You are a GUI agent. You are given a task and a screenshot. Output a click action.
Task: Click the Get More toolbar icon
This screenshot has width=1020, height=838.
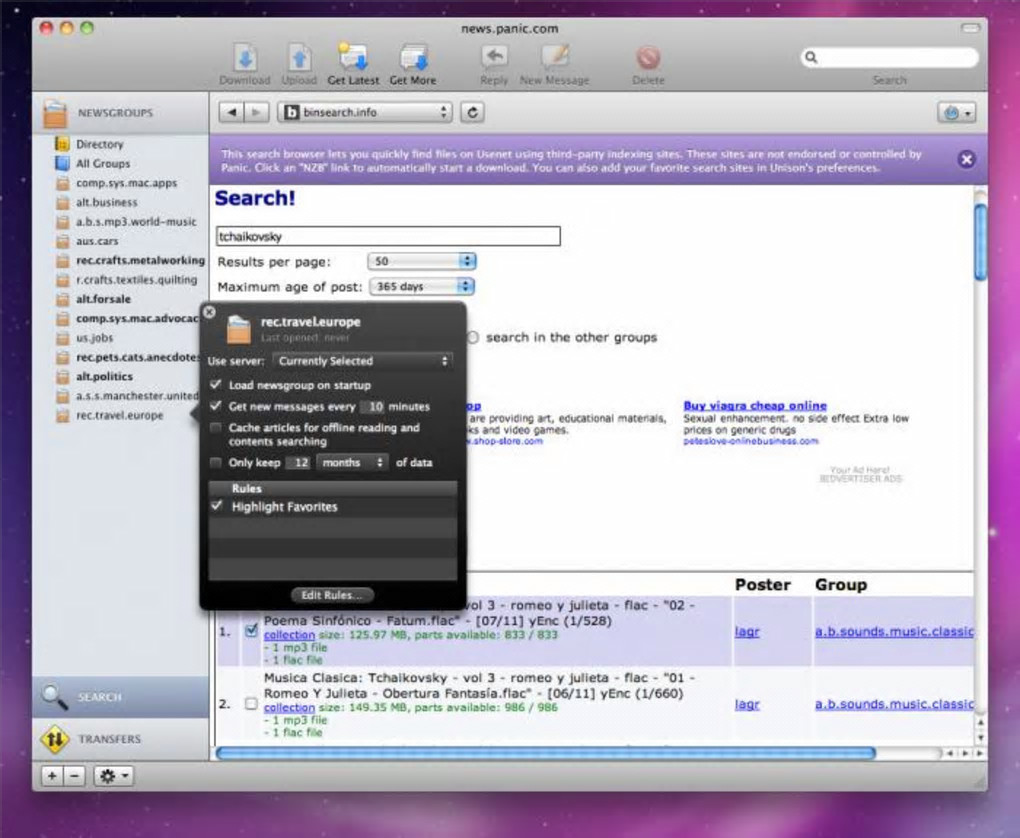412,58
